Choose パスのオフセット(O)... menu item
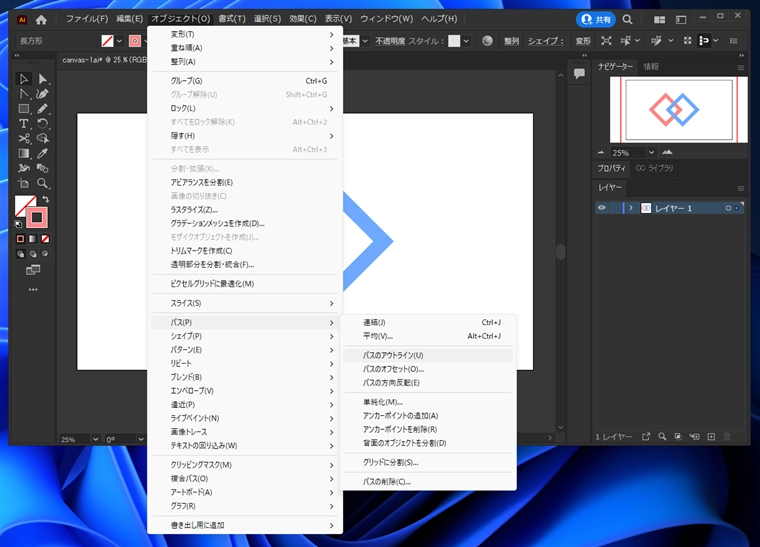Image resolution: width=760 pixels, height=547 pixels. (x=428, y=369)
